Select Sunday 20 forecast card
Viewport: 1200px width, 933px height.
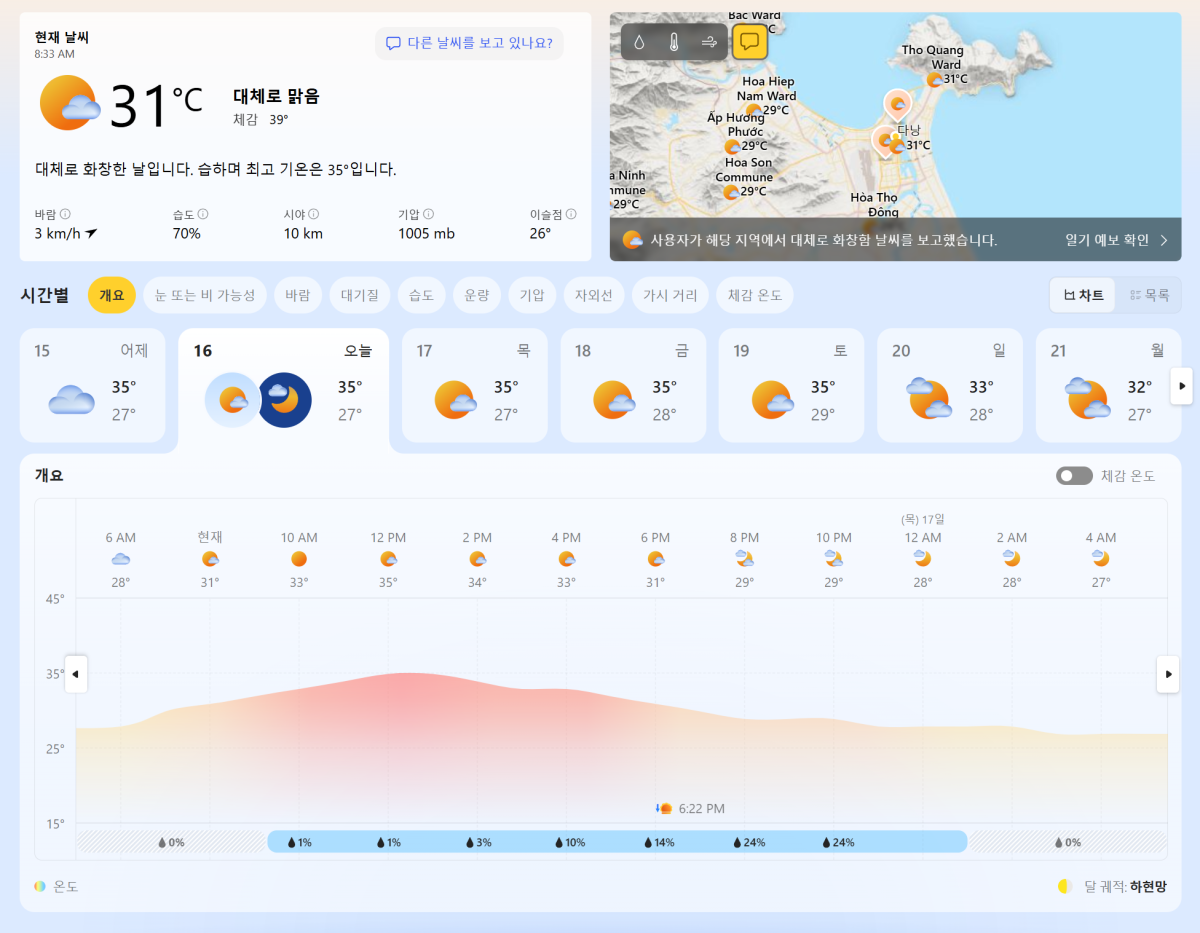(950, 385)
